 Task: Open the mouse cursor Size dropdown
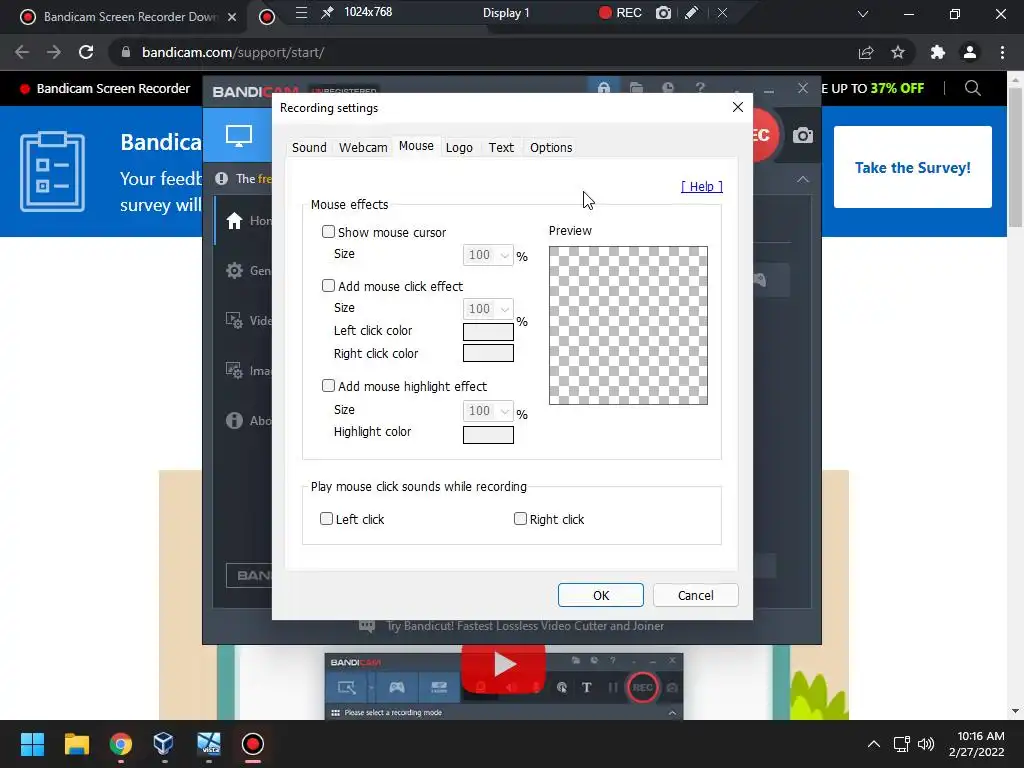(488, 255)
